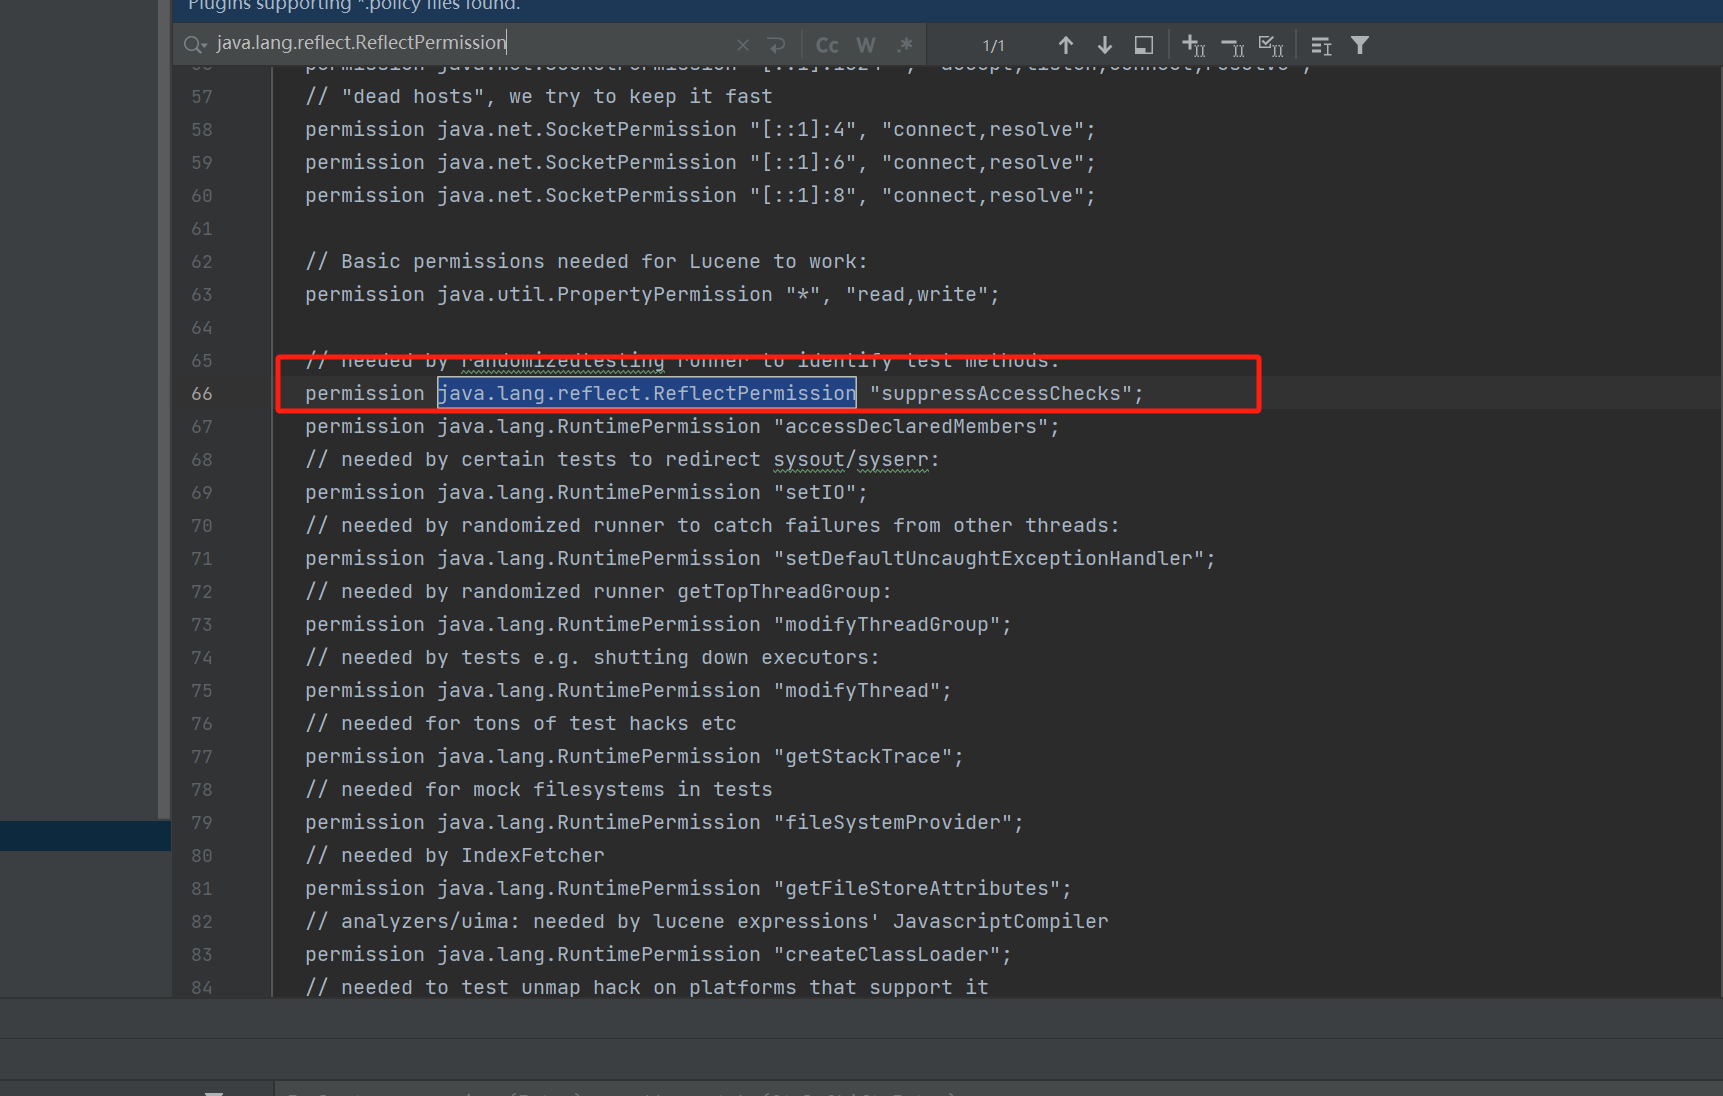Click the unmap hack comment on line 84
Viewport: 1723px width, 1096px height.
click(x=647, y=988)
